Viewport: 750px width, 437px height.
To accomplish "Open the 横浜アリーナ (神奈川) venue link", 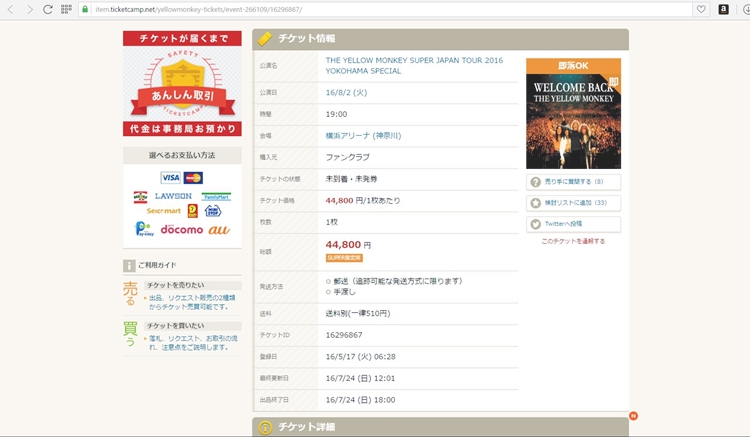I will [x=362, y=135].
